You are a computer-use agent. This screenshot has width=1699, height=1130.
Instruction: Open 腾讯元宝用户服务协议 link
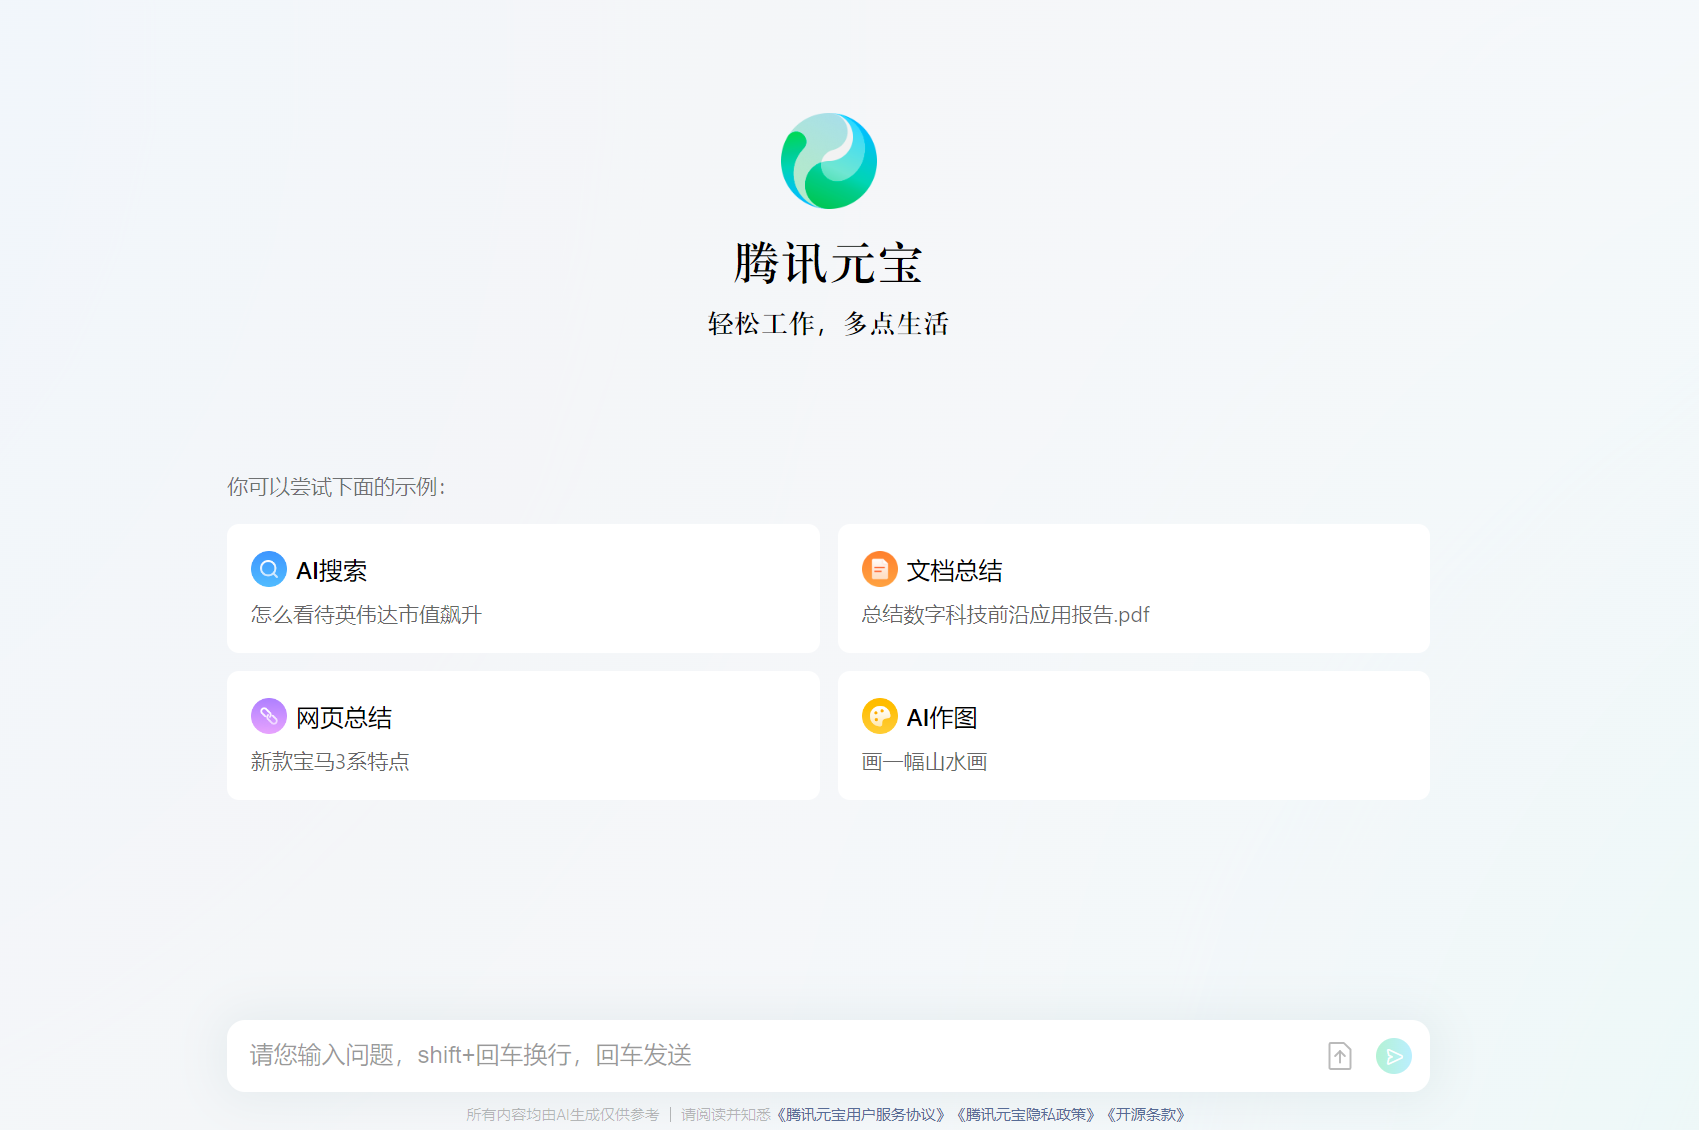(x=861, y=1114)
